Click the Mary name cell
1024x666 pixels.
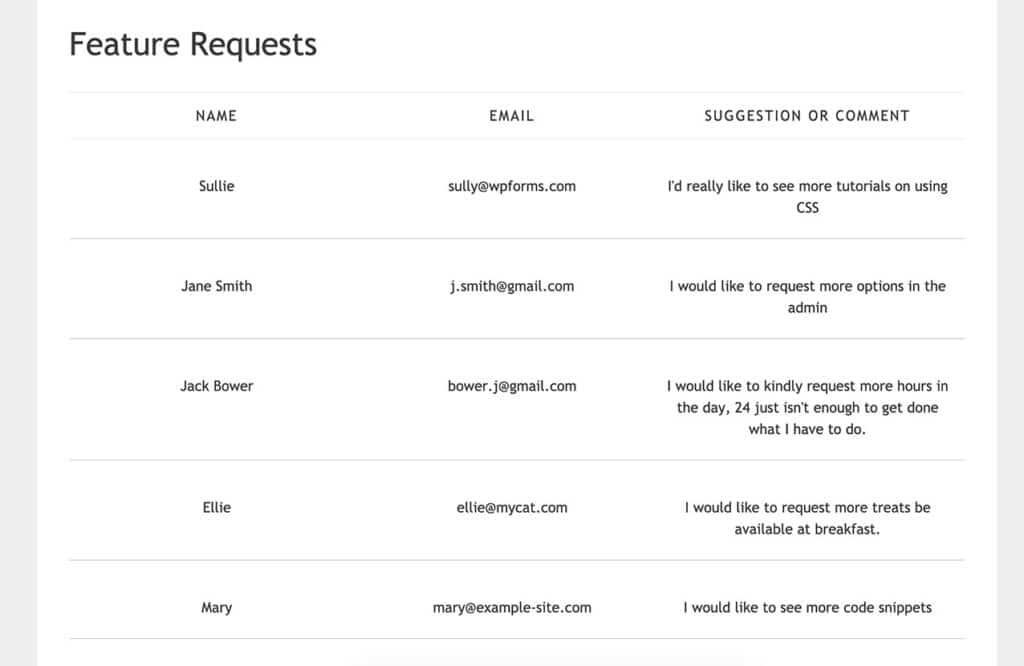217,608
